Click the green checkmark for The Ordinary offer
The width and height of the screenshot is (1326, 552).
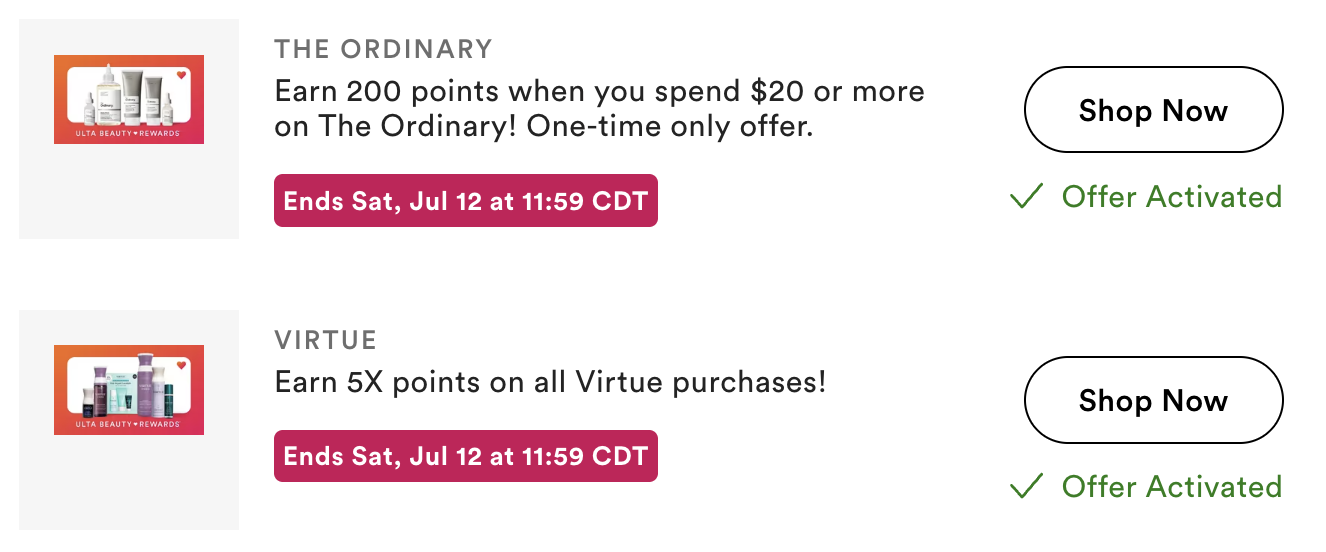tap(1026, 197)
